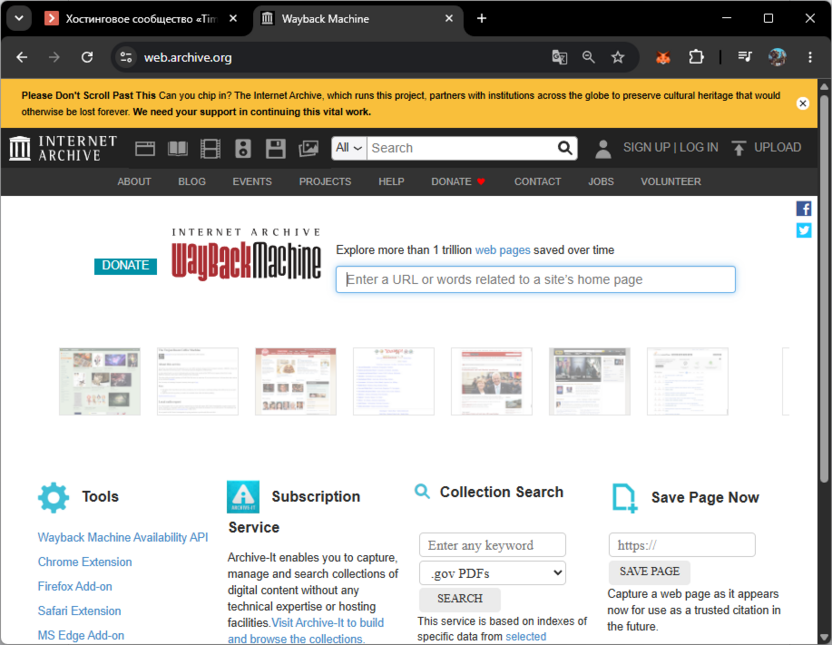
Task: Open the browser profile avatar
Action: click(777, 57)
